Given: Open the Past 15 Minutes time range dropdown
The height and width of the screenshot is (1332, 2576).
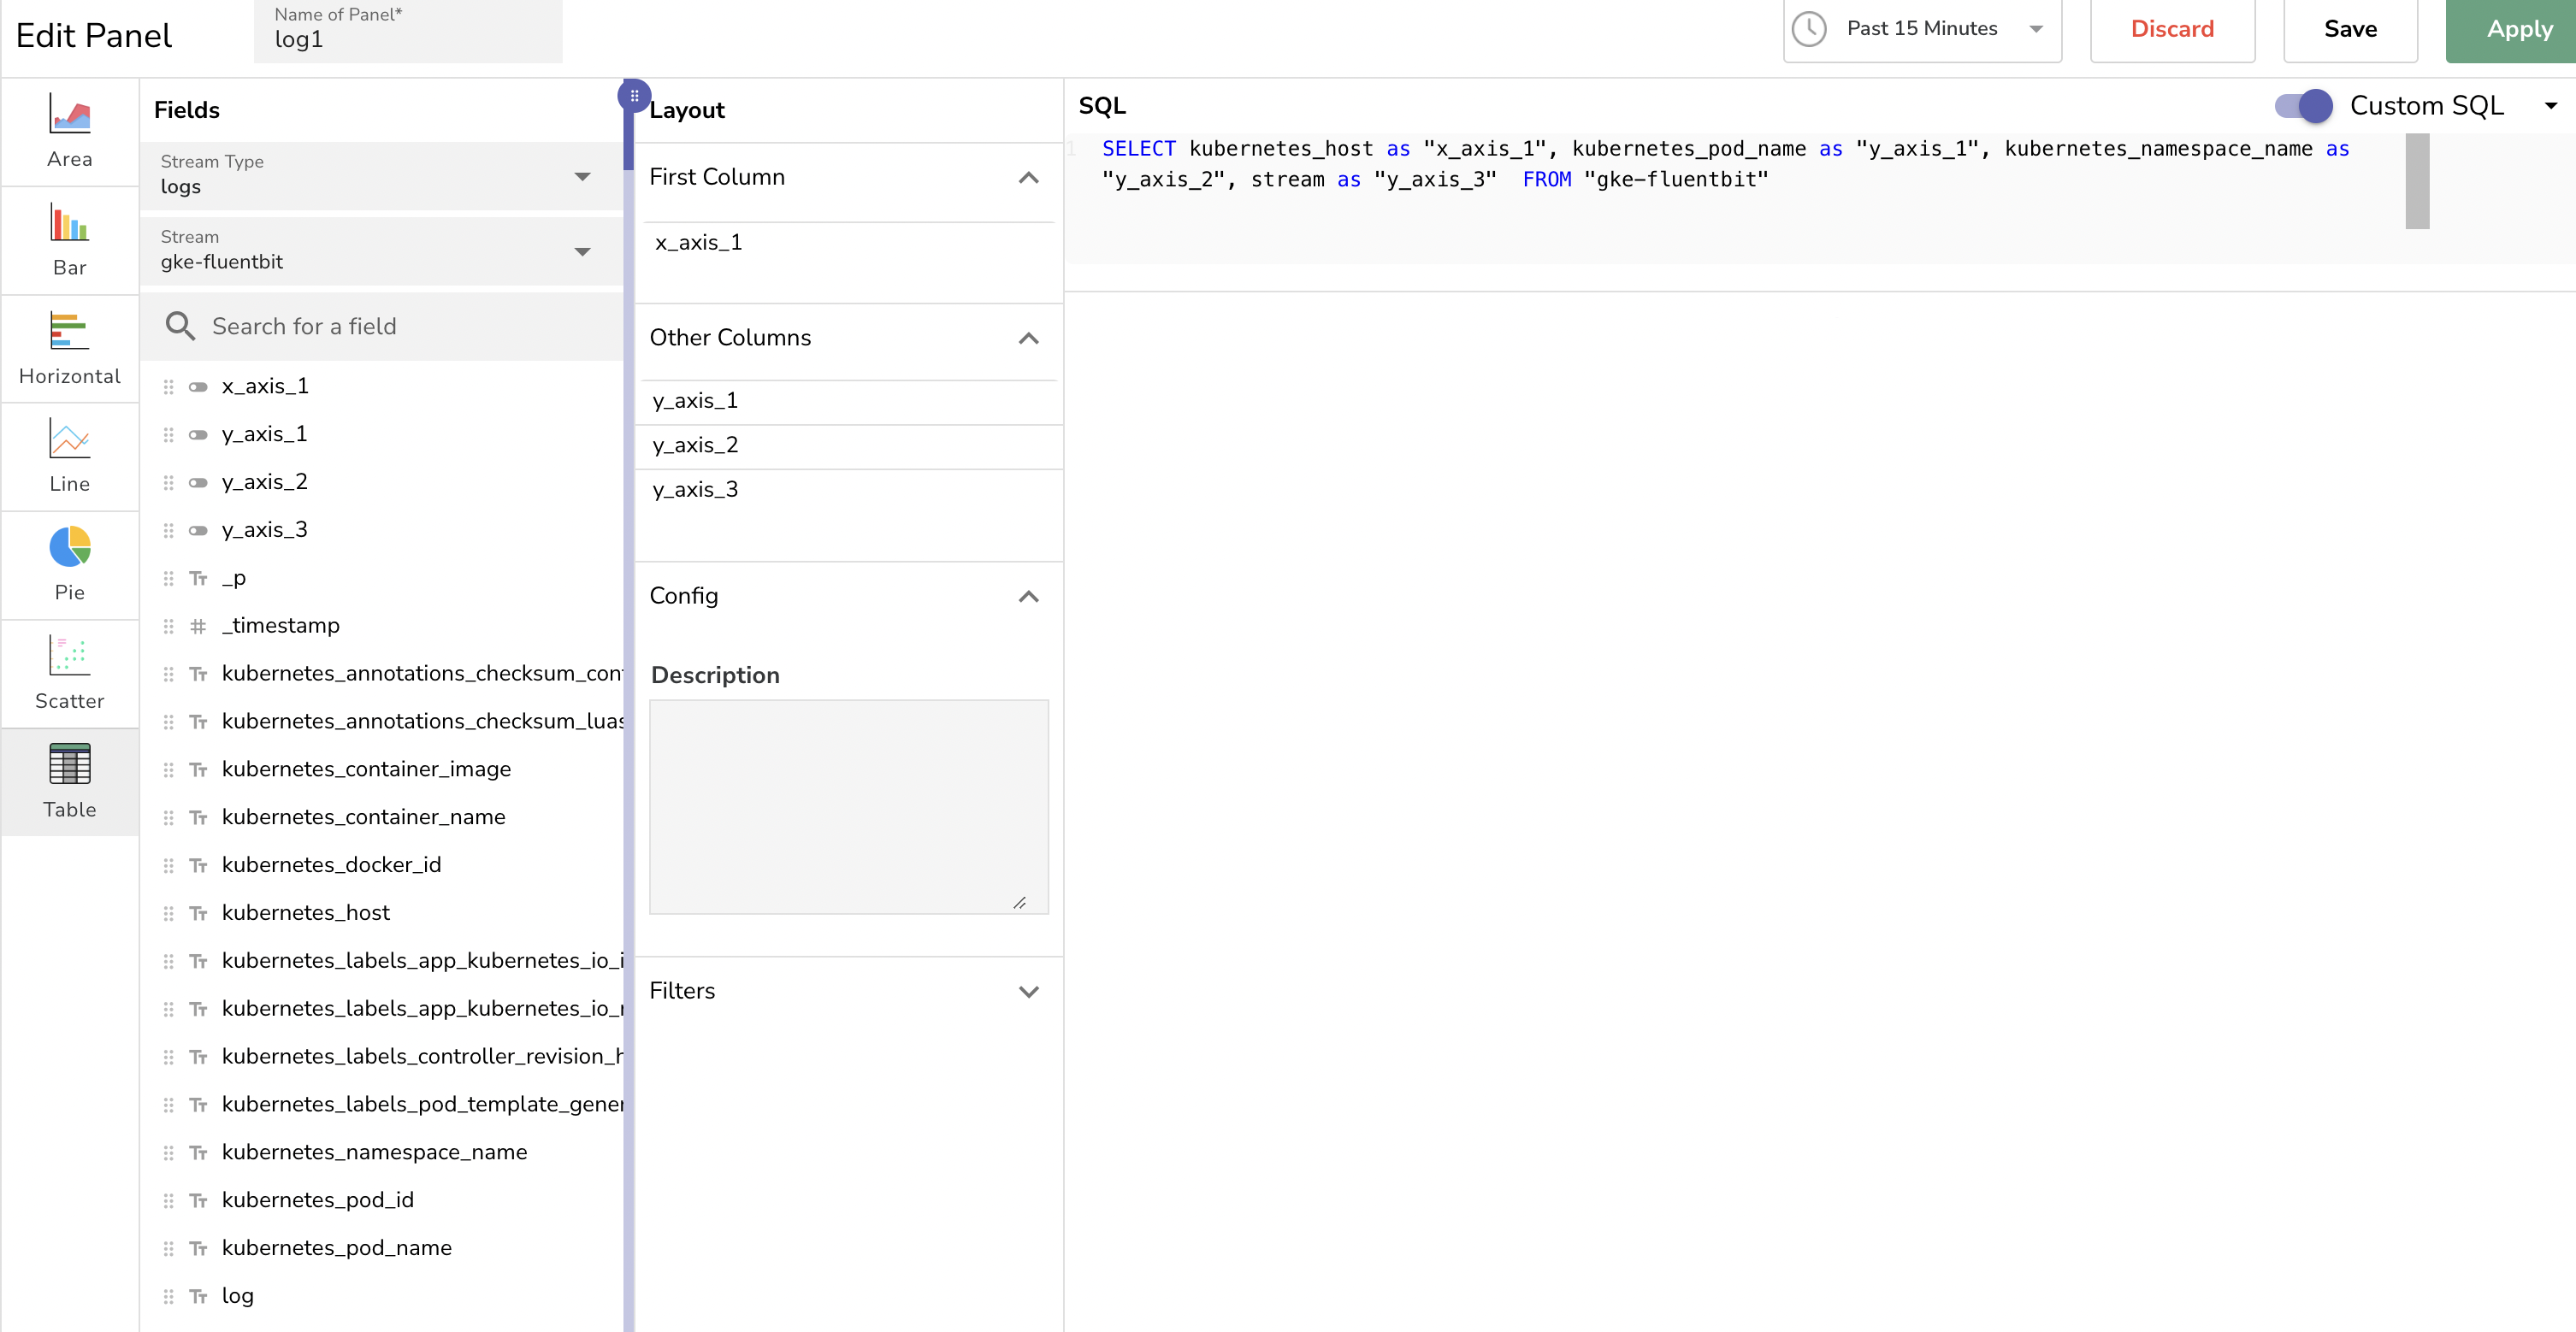Looking at the screenshot, I should [x=2037, y=29].
